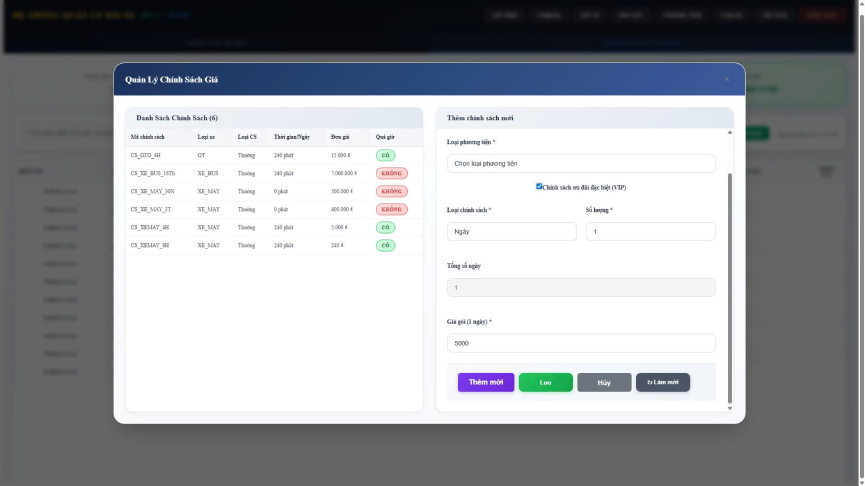Expand the Loại chính sách dropdown showing Ngày
Image resolution: width=865 pixels, height=486 pixels.
511,231
